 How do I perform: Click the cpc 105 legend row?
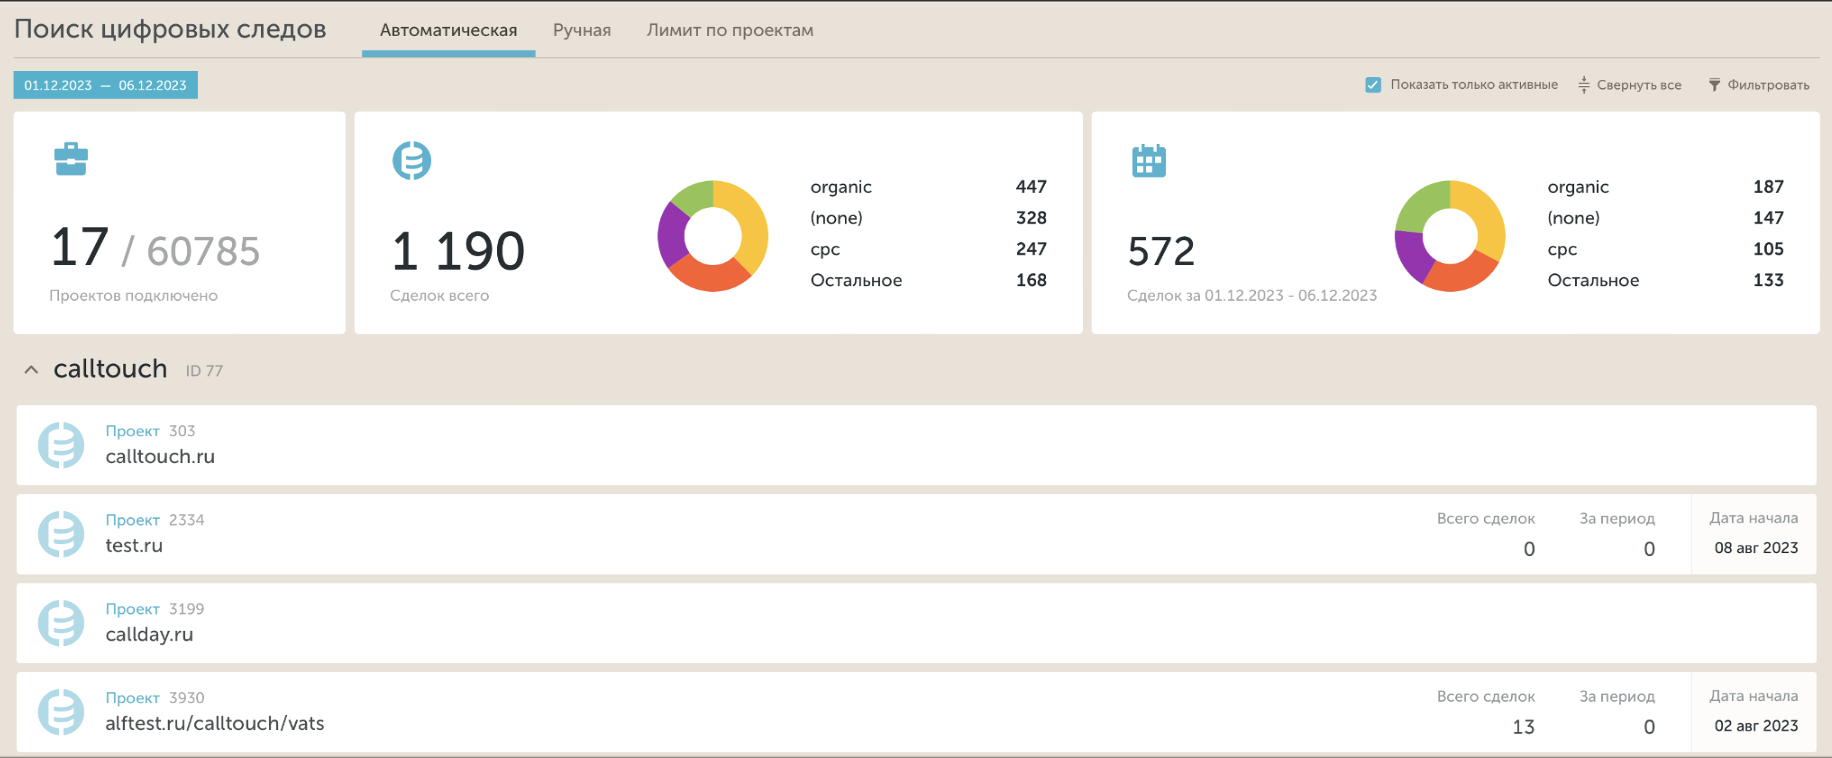click(1665, 249)
